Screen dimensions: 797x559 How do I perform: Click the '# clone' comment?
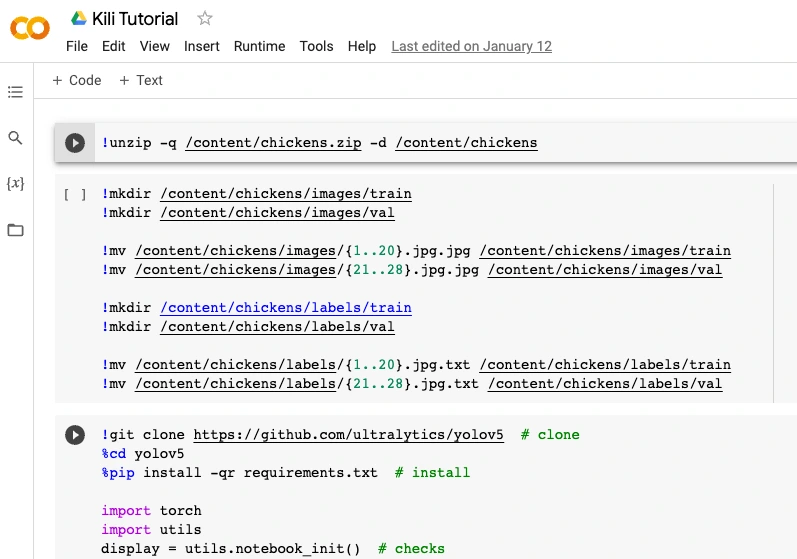point(550,435)
